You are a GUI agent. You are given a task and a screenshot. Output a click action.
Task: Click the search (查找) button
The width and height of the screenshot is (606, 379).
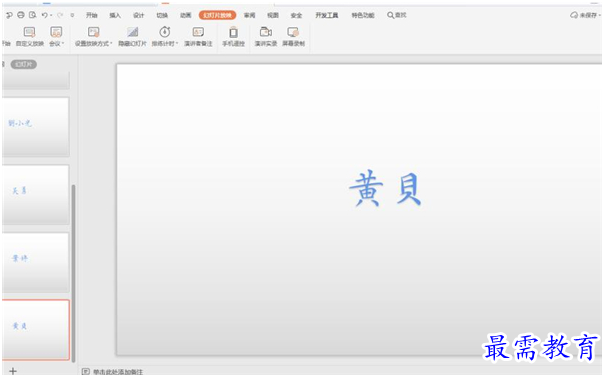pos(397,15)
